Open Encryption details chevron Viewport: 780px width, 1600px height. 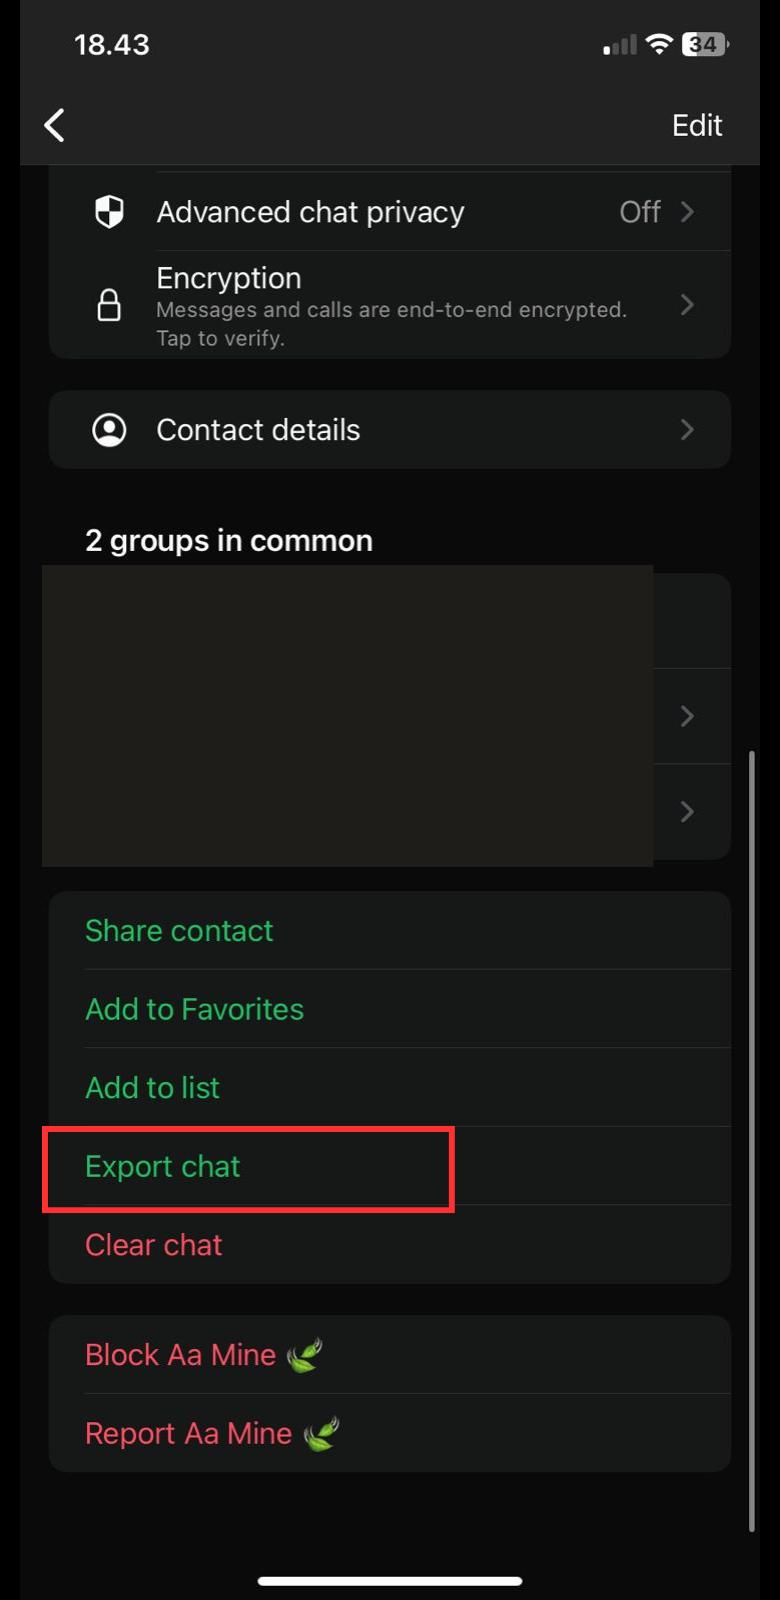click(x=687, y=305)
